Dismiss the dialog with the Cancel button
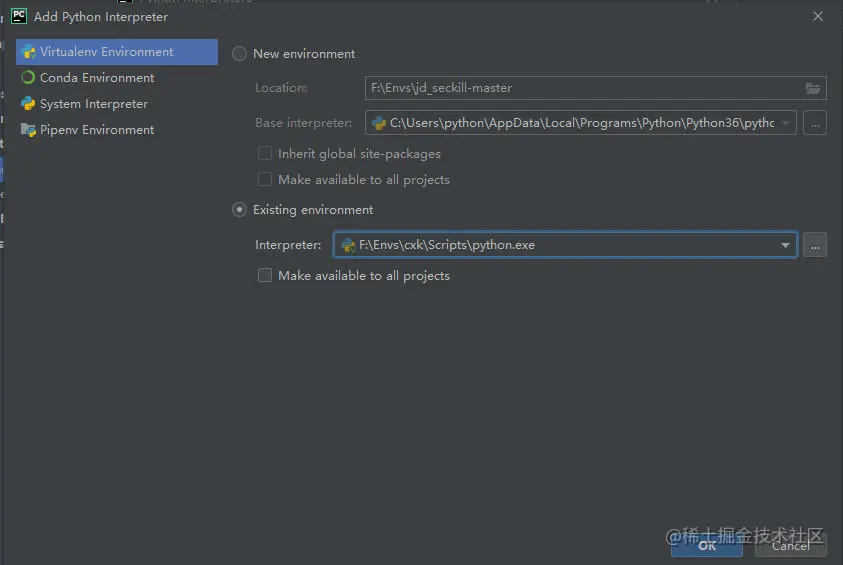843x565 pixels. point(791,546)
